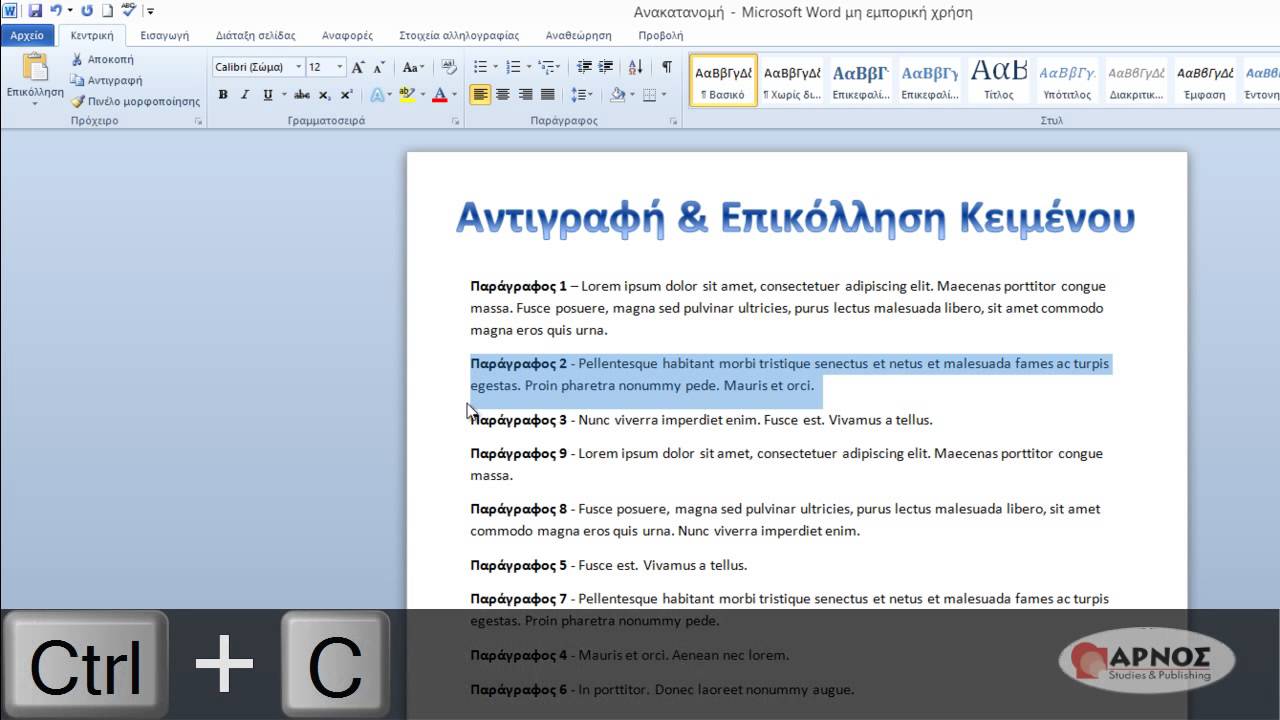Click the Grow Font icon
The width and height of the screenshot is (1280, 720).
[x=358, y=67]
